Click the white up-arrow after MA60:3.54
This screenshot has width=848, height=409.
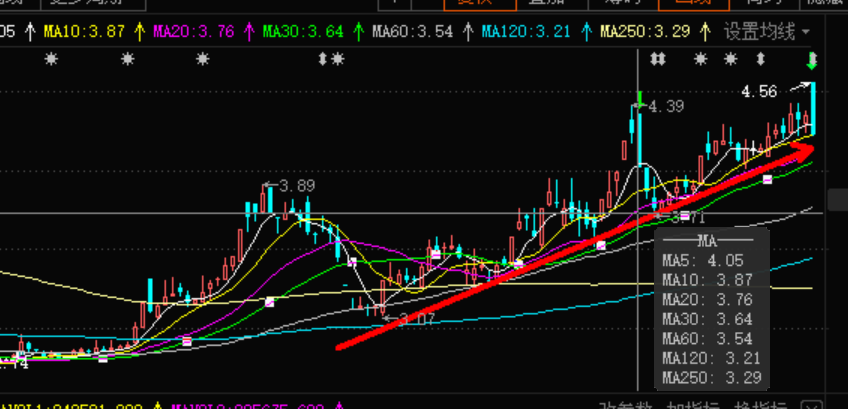(x=465, y=32)
